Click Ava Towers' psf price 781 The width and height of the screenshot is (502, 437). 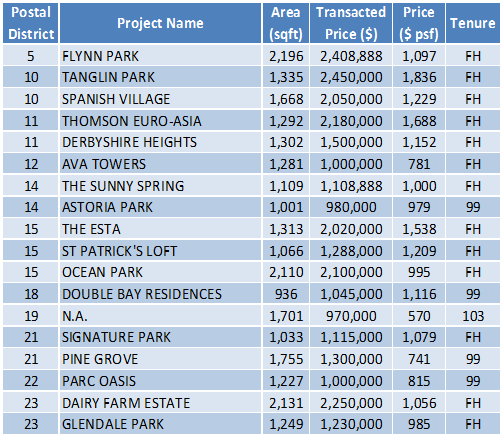[419, 164]
